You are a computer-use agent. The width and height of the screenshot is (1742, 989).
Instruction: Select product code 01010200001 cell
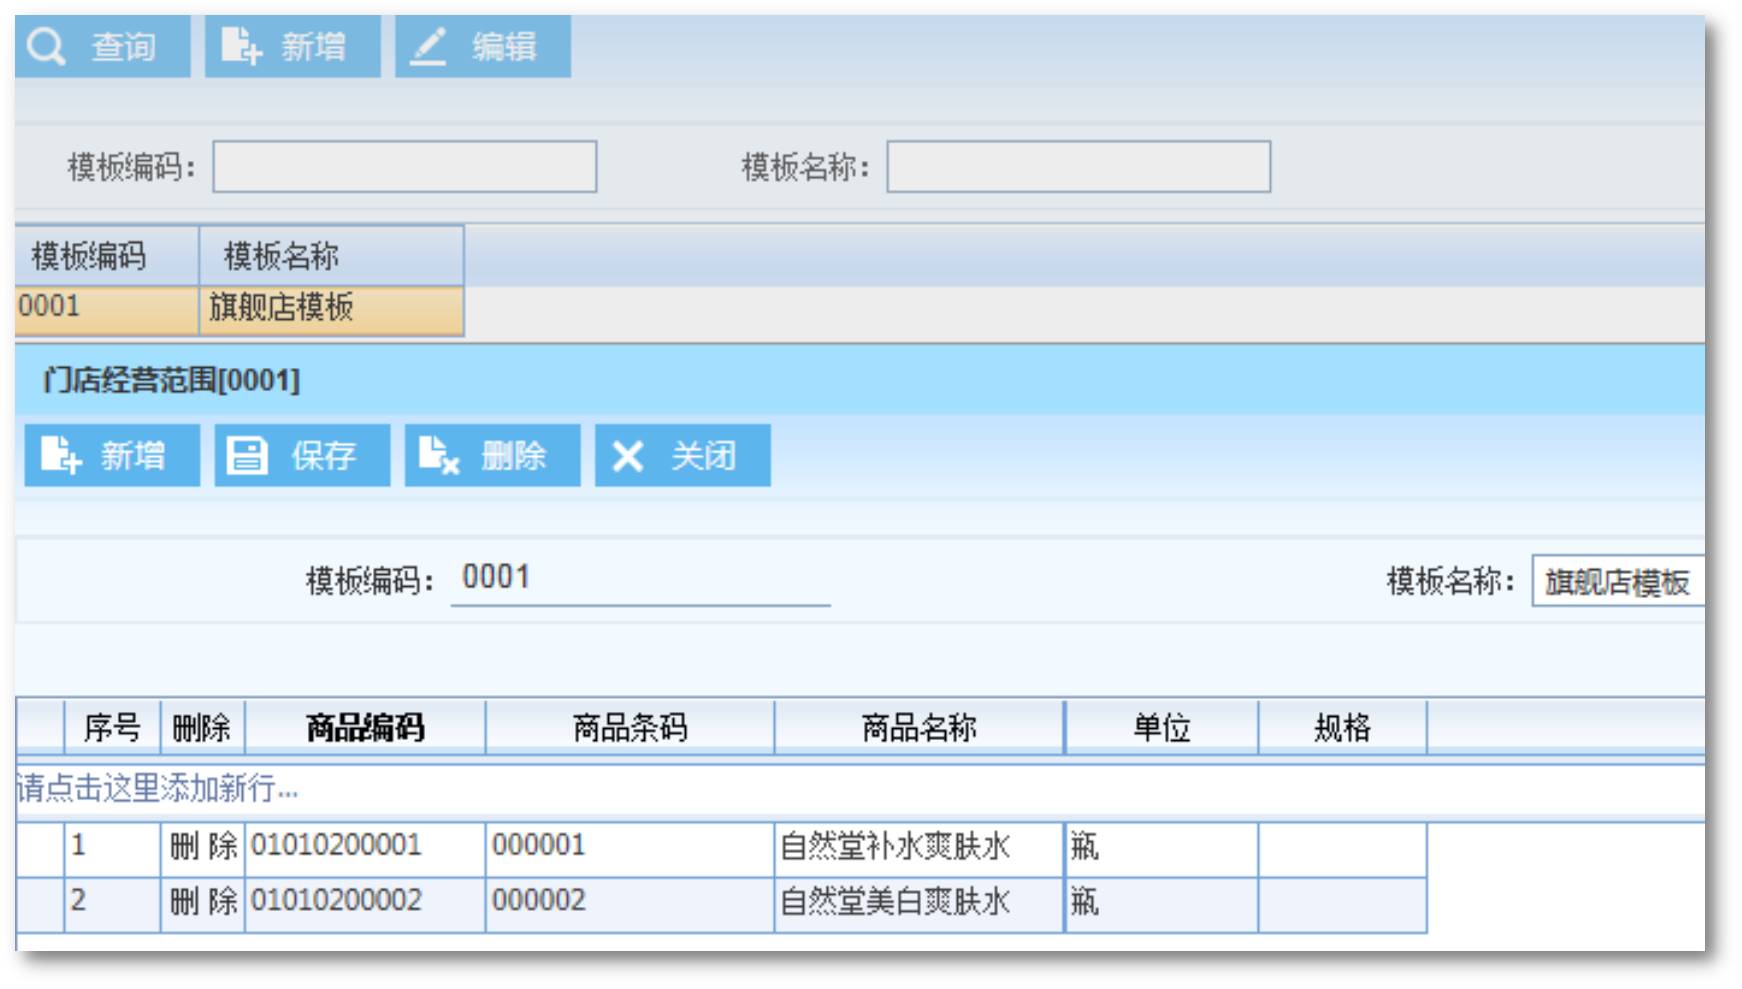click(365, 849)
